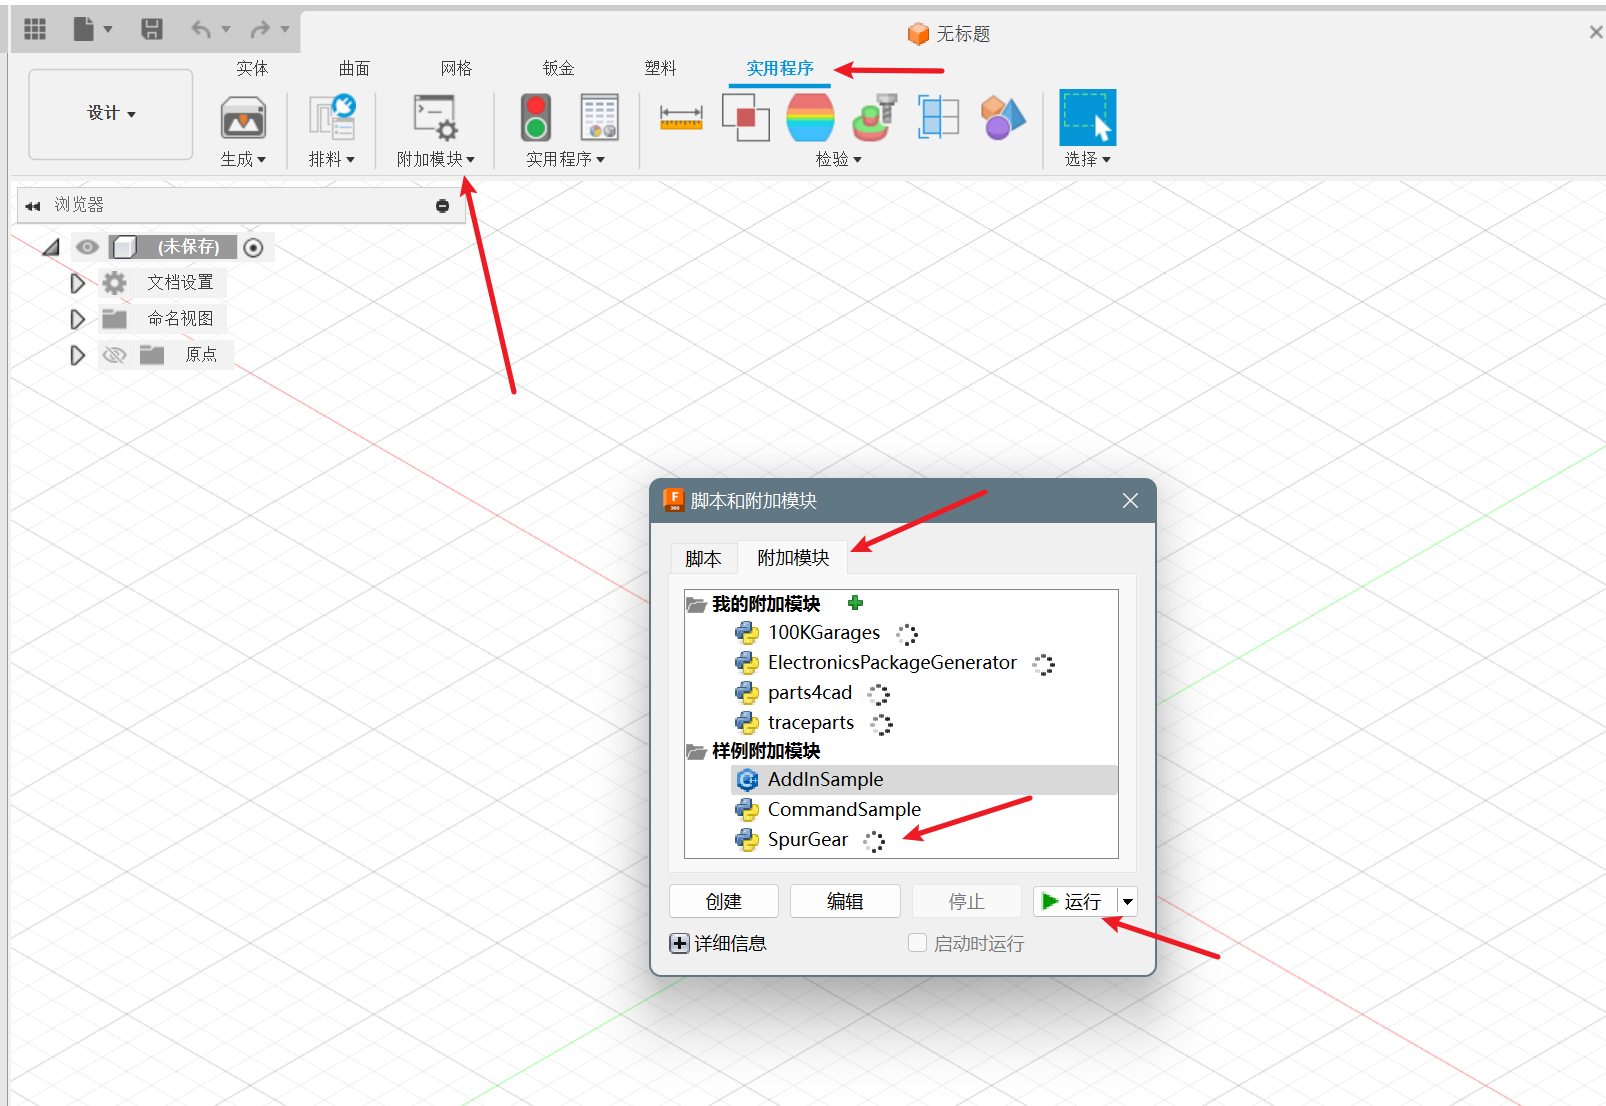Select the traceparts add-in
1606x1106 pixels.
point(811,722)
